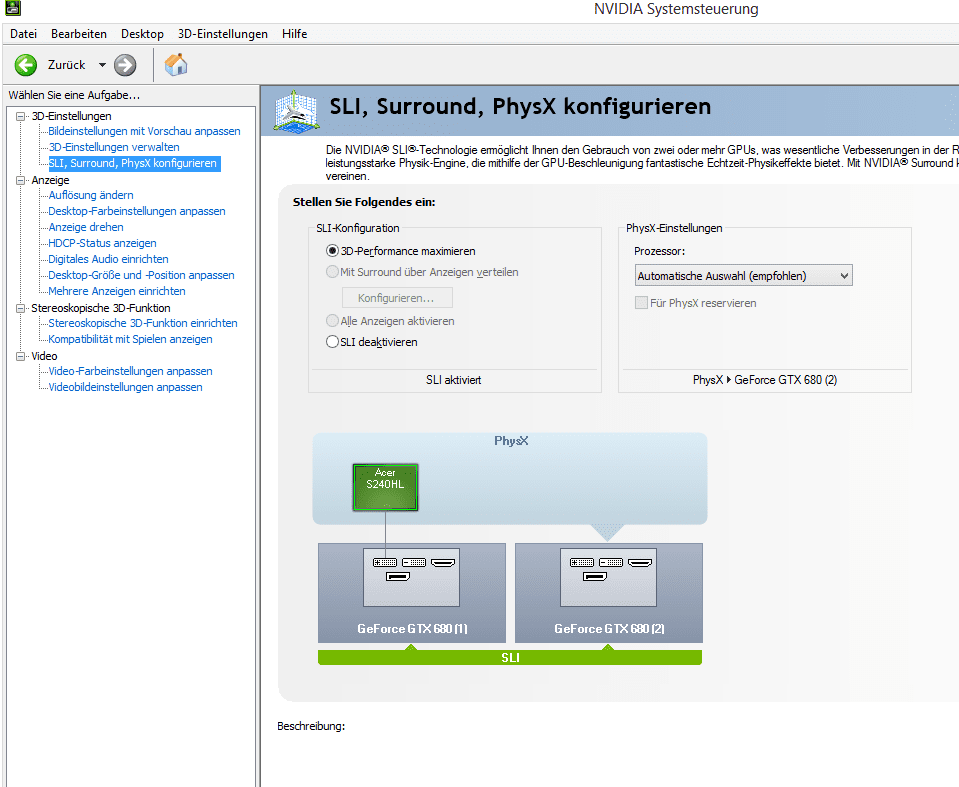Click HDMI port icon on GTX 680 (1)
The width and height of the screenshot is (959, 787).
tap(443, 563)
